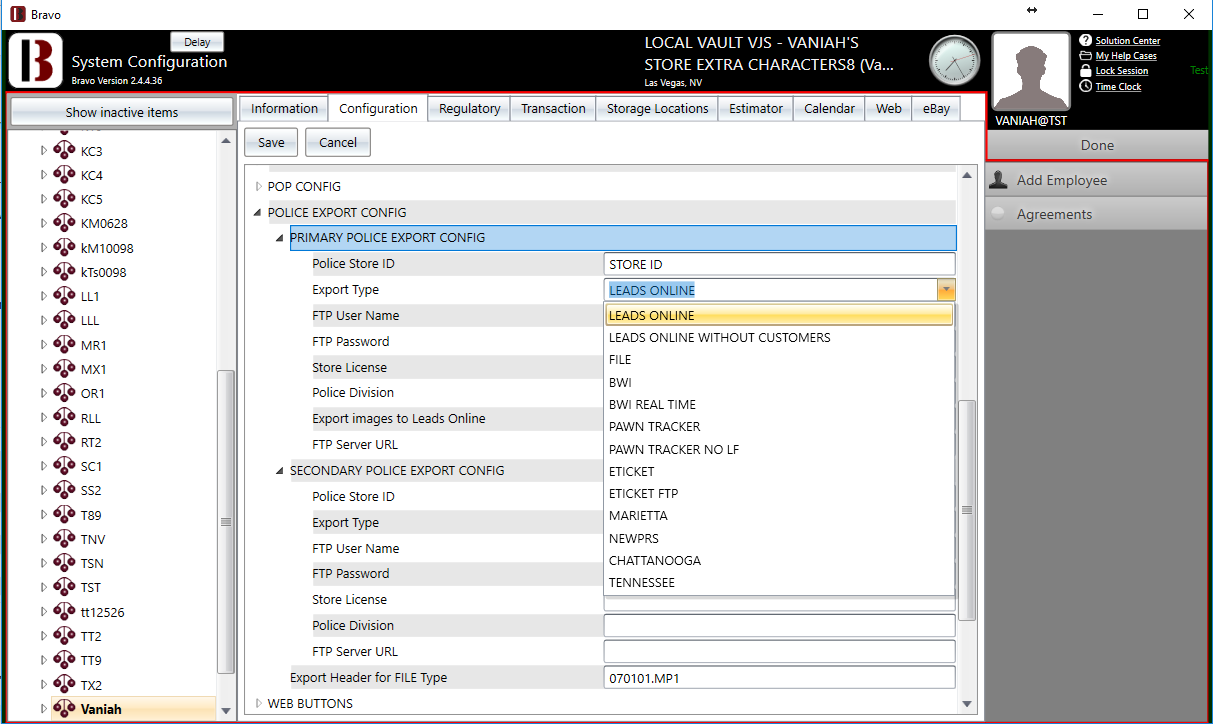
Task: Expand the TNV tree node
Action: click(43, 540)
